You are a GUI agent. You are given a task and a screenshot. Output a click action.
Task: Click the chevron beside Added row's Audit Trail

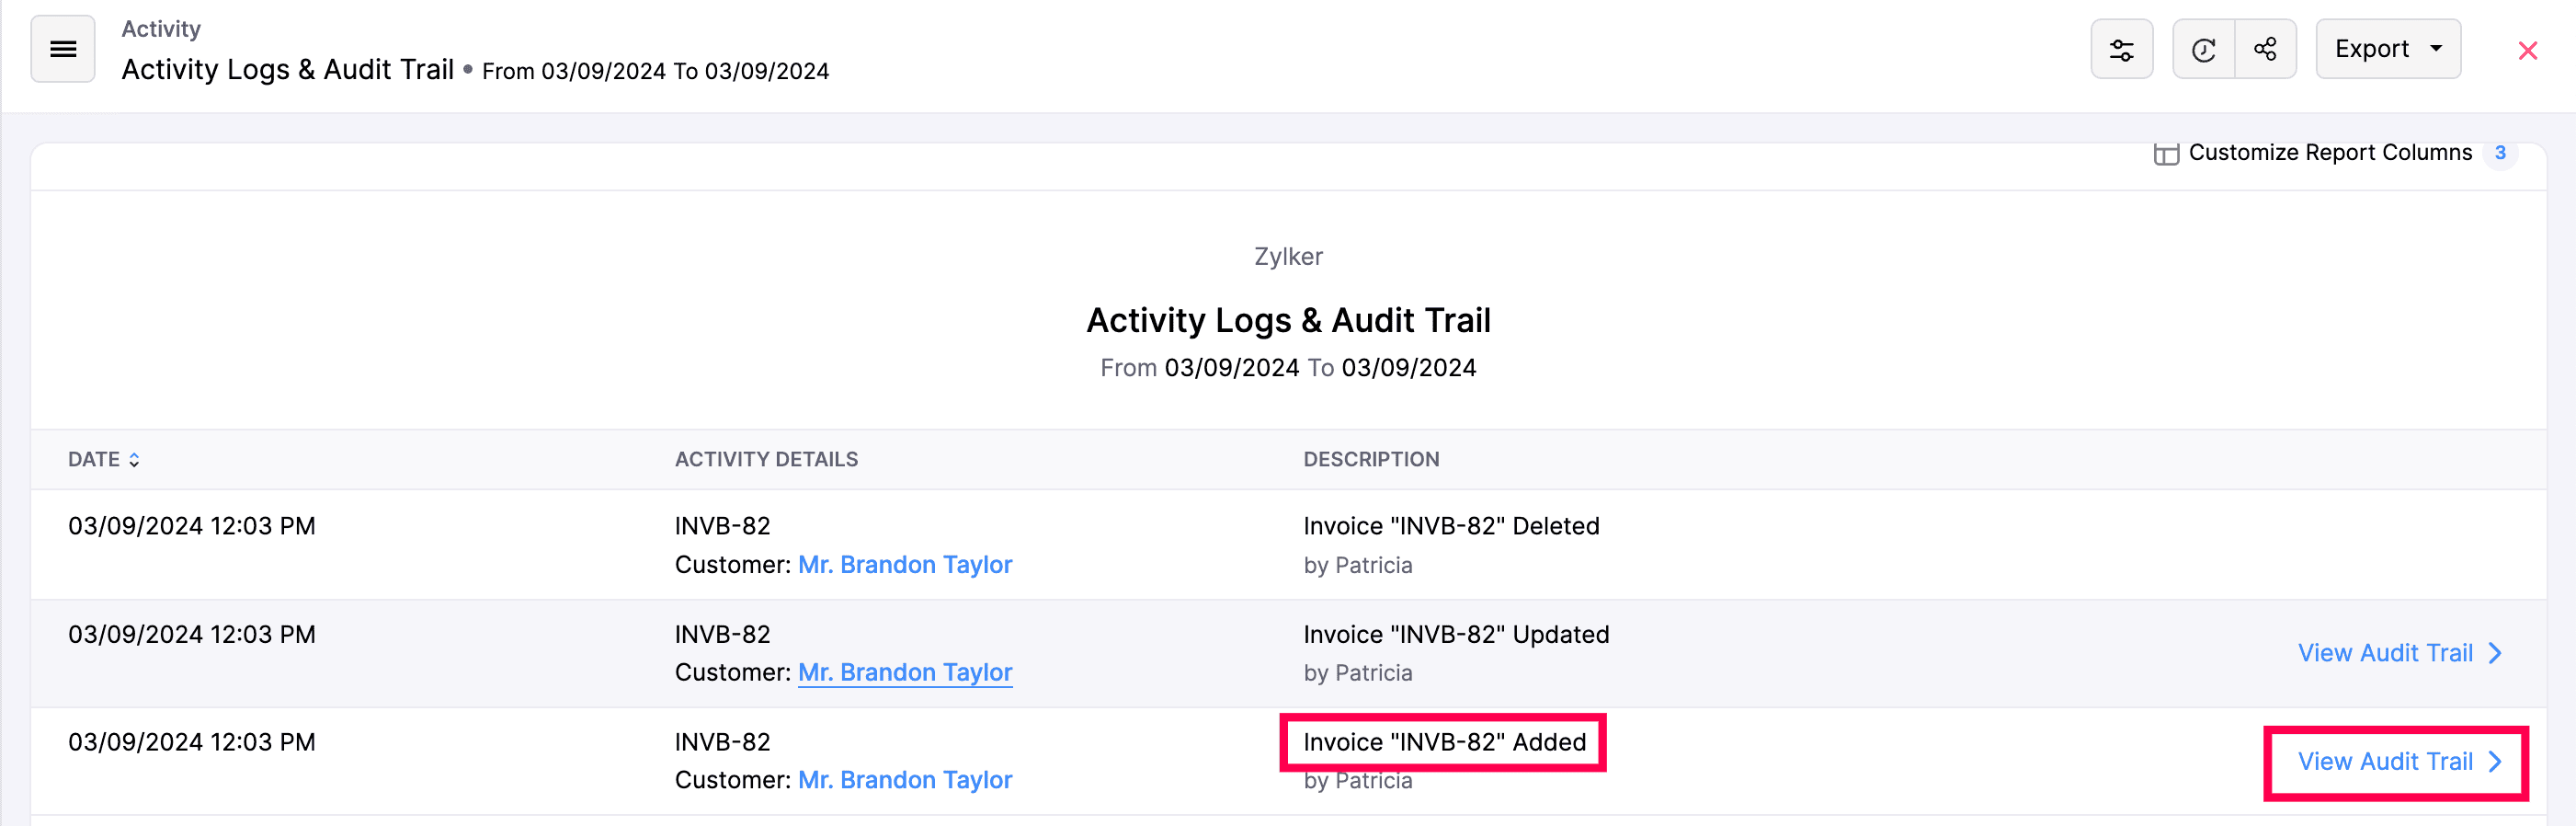click(2496, 762)
